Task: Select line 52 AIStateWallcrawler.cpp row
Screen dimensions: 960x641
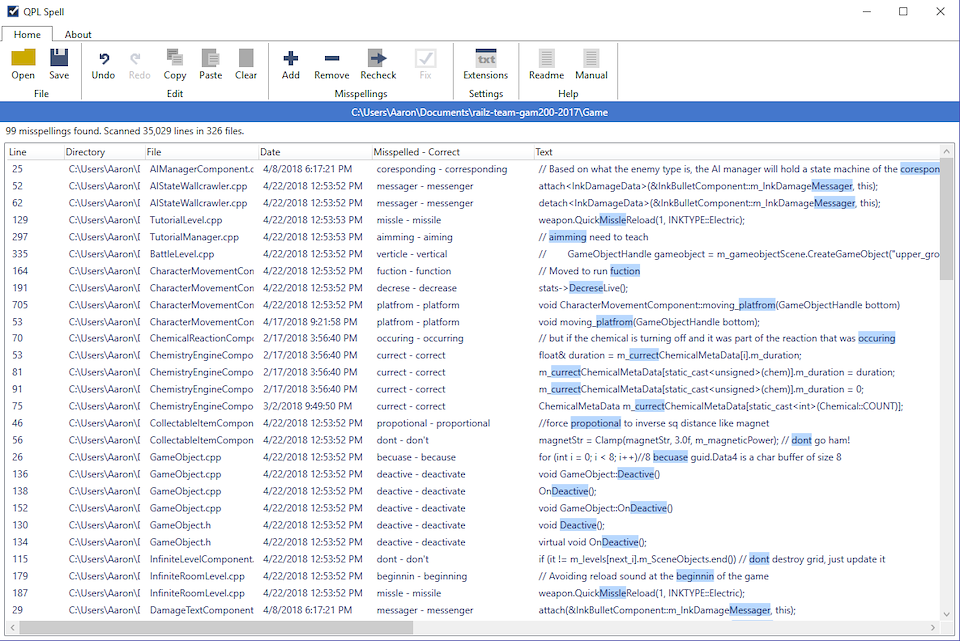Action: click(473, 186)
